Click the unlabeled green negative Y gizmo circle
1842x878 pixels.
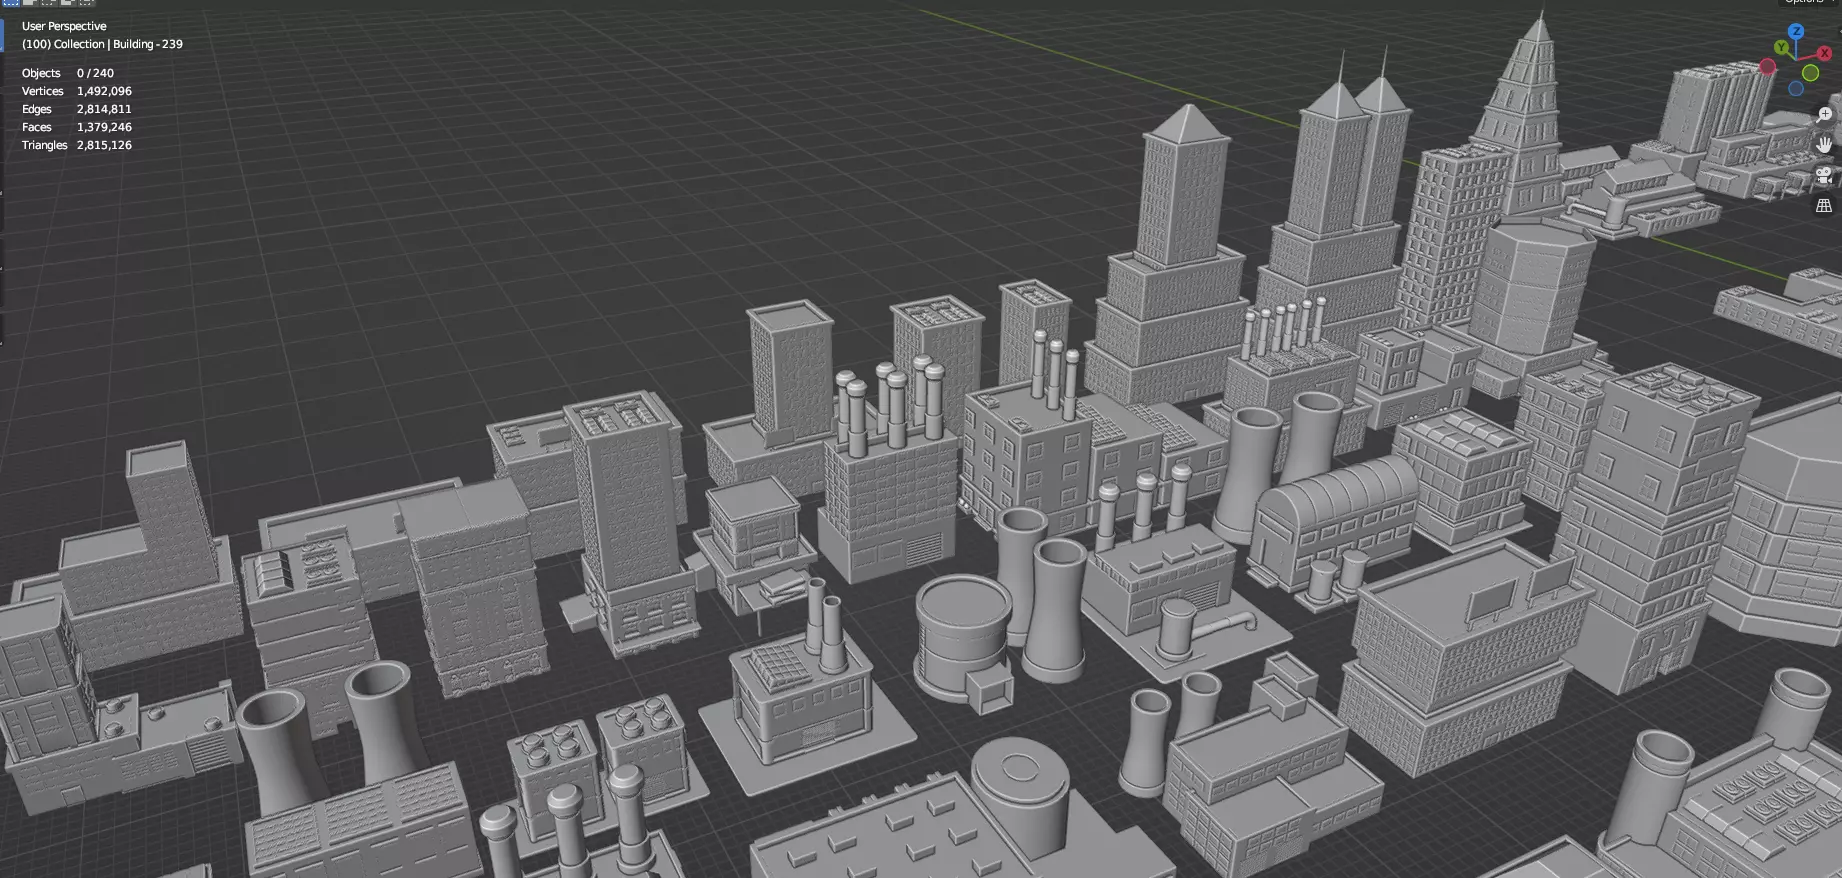[1810, 73]
